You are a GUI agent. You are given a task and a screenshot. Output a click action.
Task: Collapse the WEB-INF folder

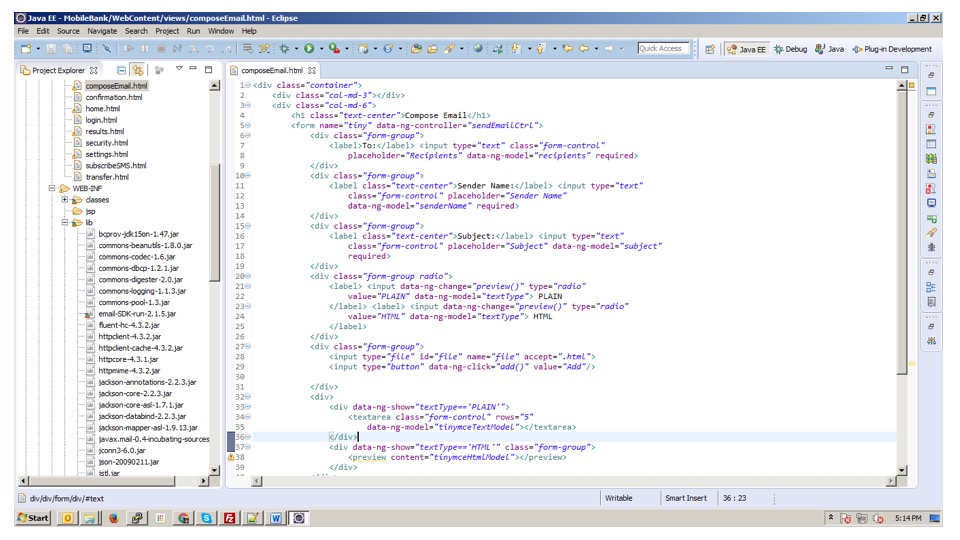(52, 189)
